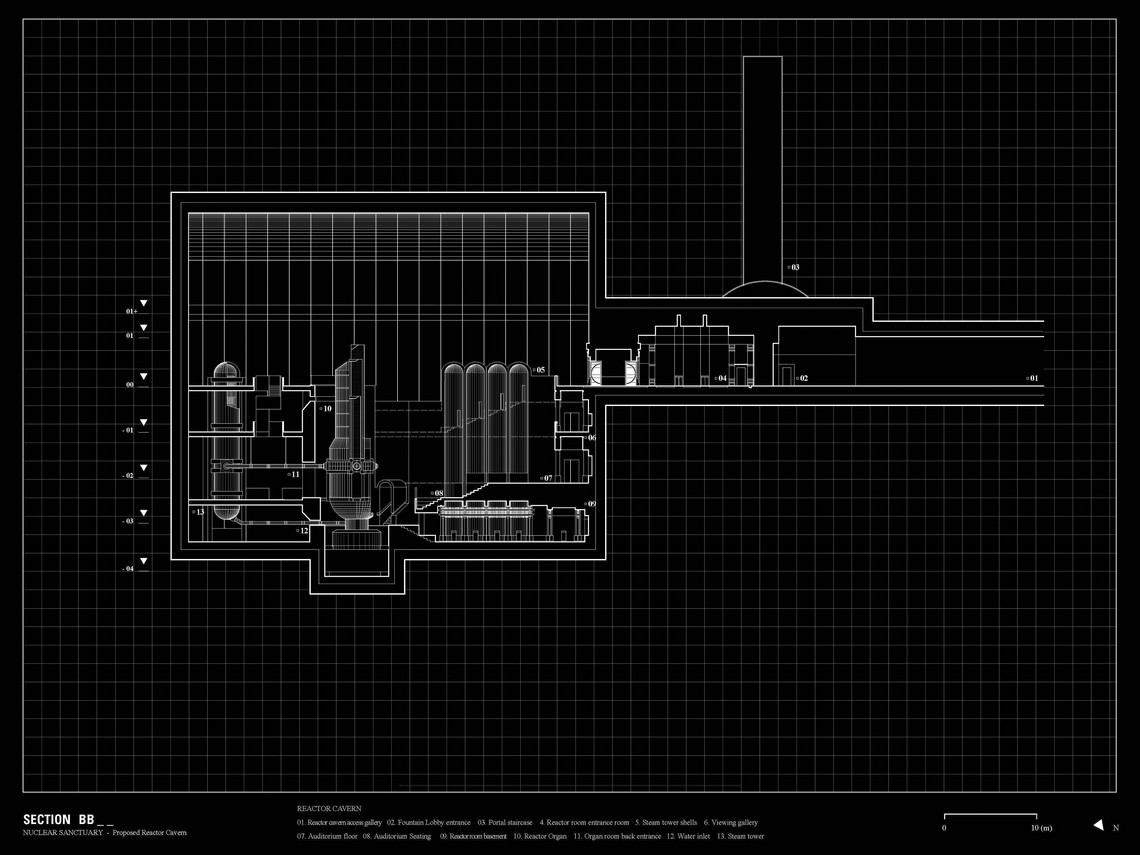The width and height of the screenshot is (1140, 855).
Task: Click the '02. Fountain Lobby entrance' legend entry
Action: 429,822
